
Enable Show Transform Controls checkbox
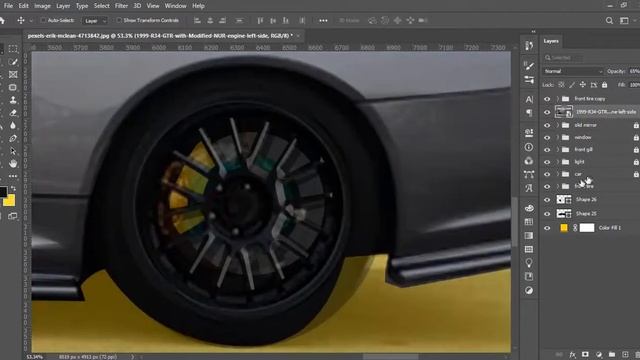tap(119, 20)
